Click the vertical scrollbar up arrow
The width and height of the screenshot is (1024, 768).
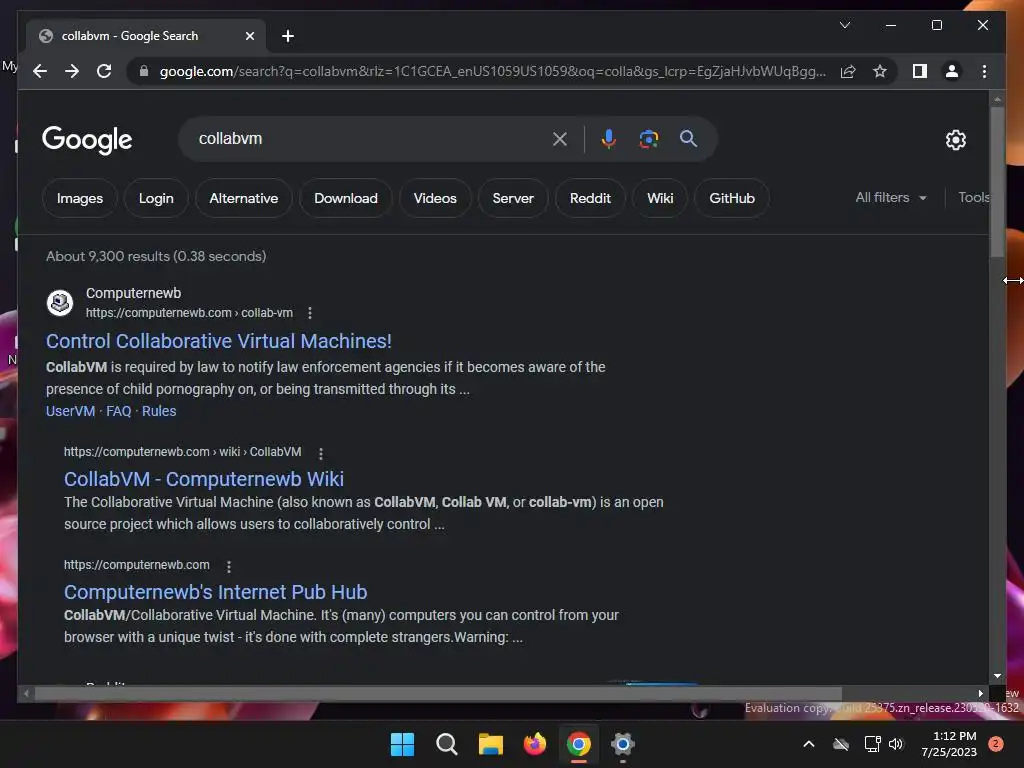pos(997,99)
